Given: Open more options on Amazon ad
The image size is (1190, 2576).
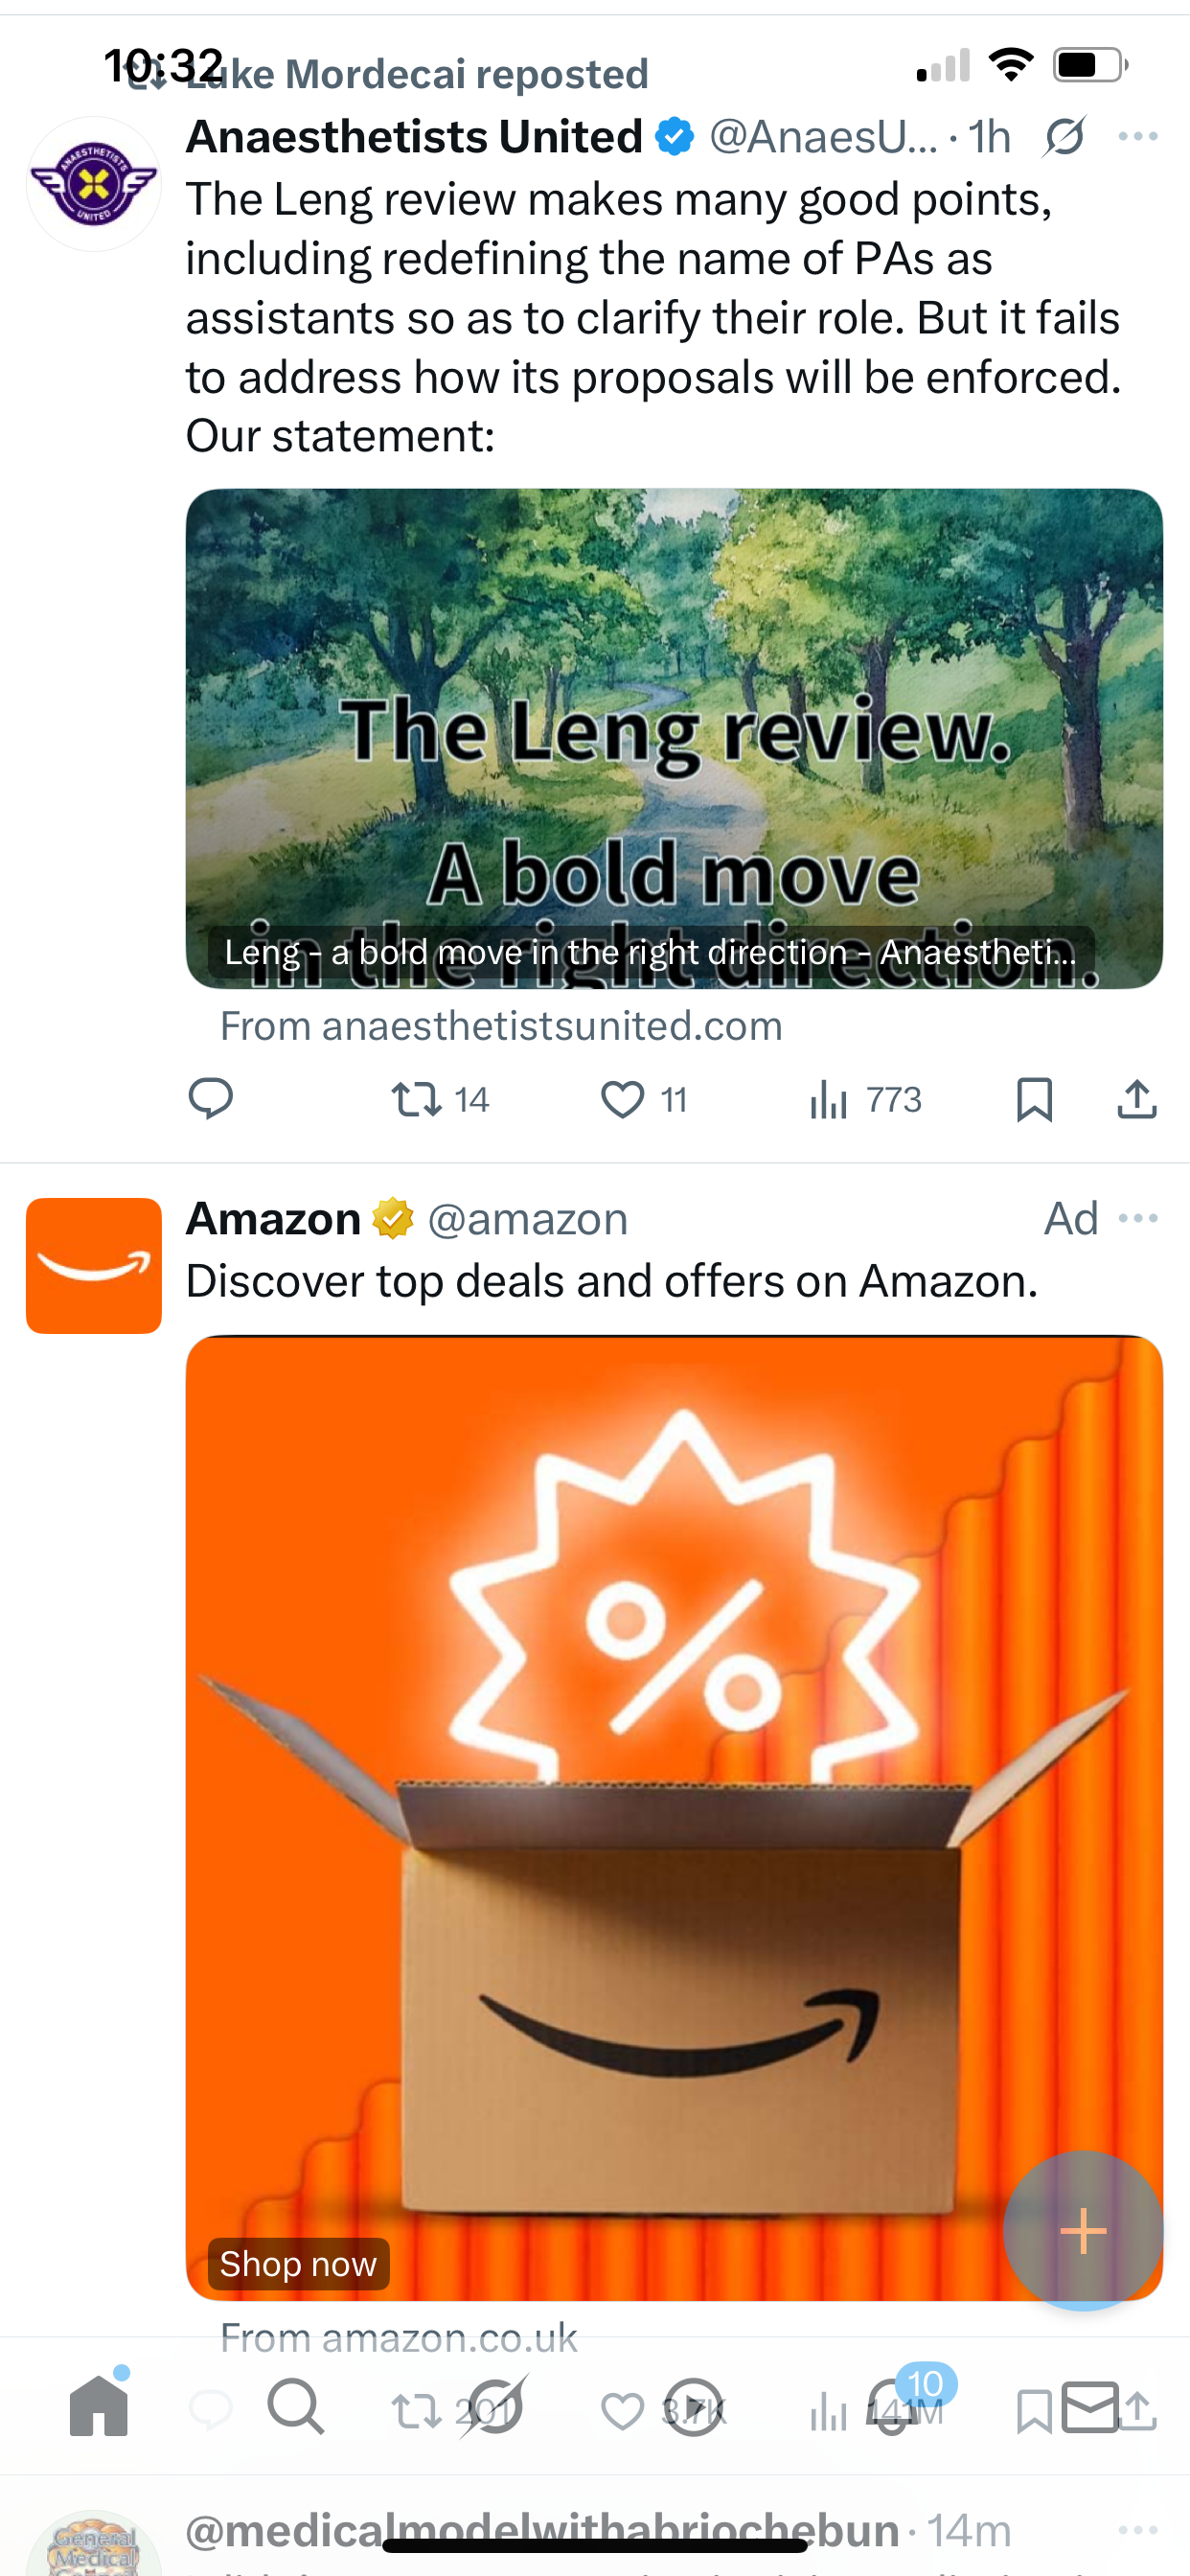Looking at the screenshot, I should pos(1138,1218).
